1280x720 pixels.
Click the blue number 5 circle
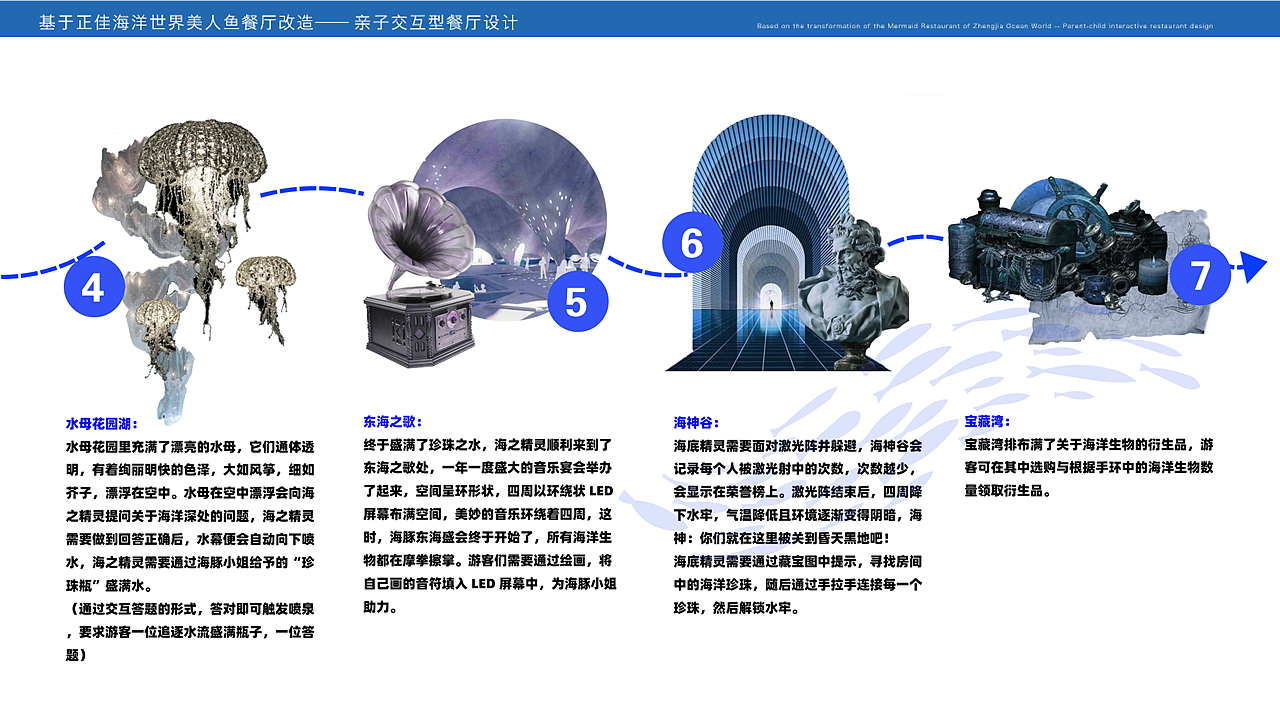(x=577, y=301)
